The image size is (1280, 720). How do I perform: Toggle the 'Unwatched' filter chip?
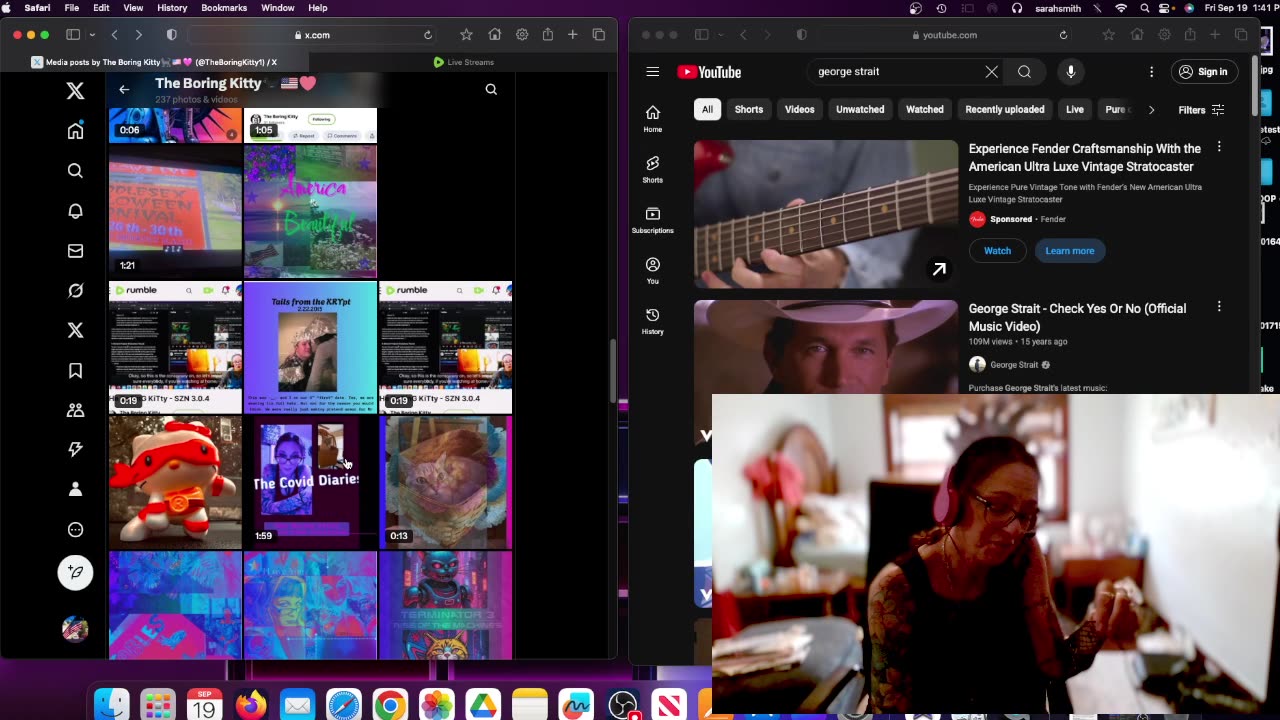[860, 110]
